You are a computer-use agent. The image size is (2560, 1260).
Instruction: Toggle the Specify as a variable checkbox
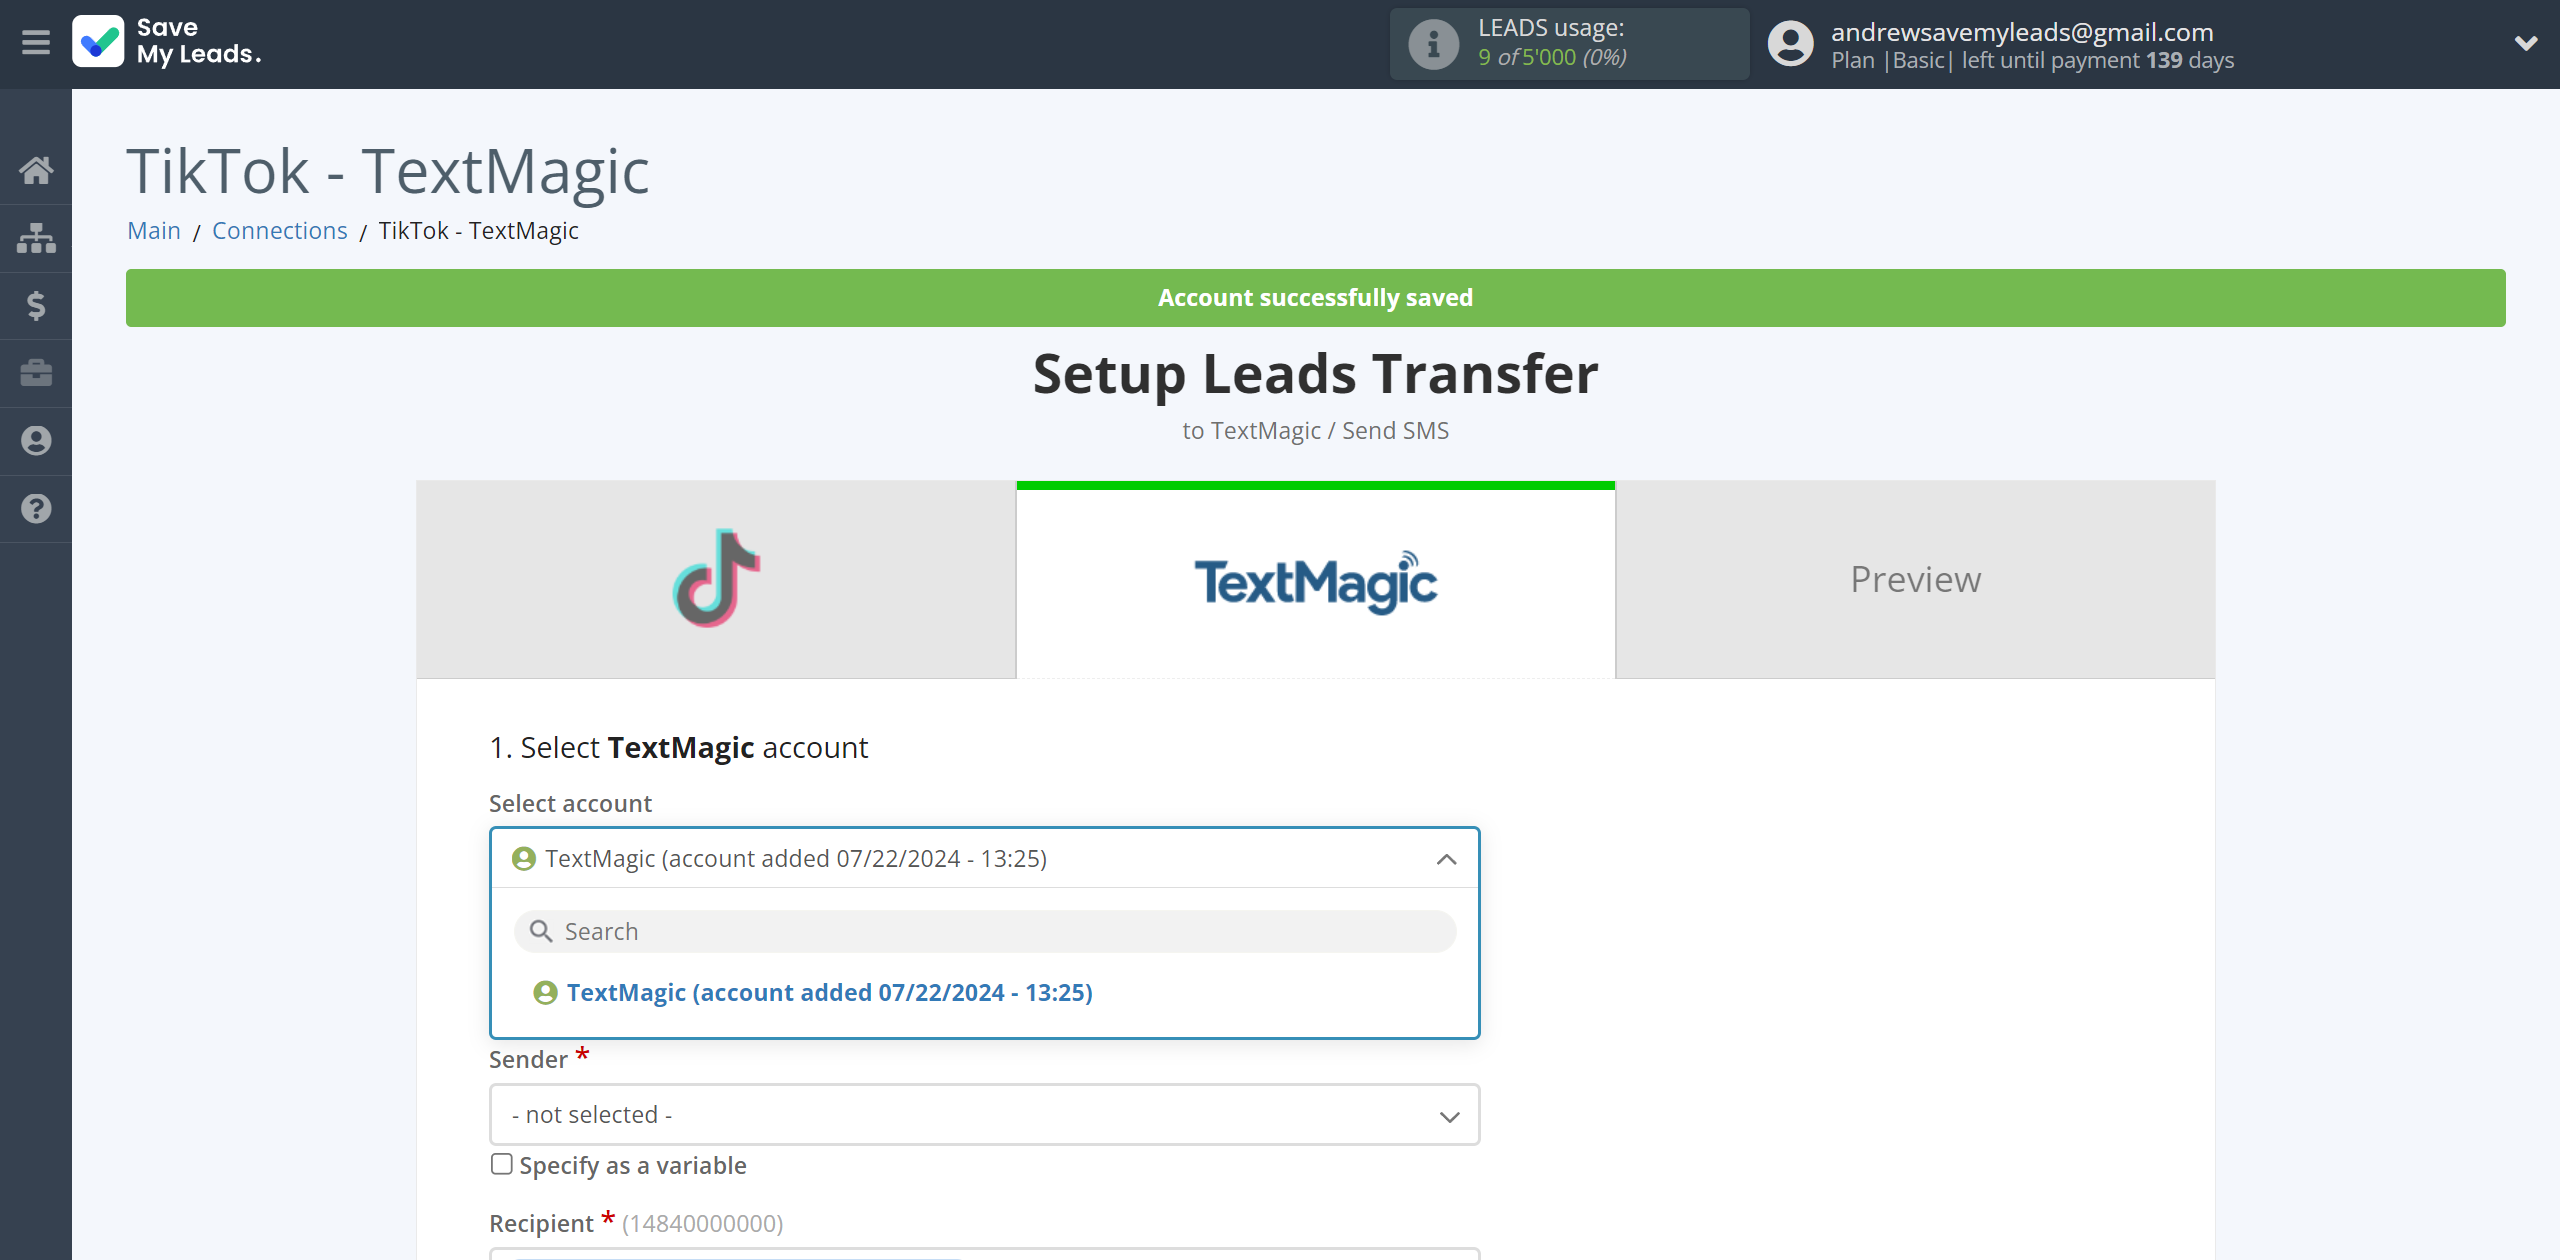[x=503, y=1164]
